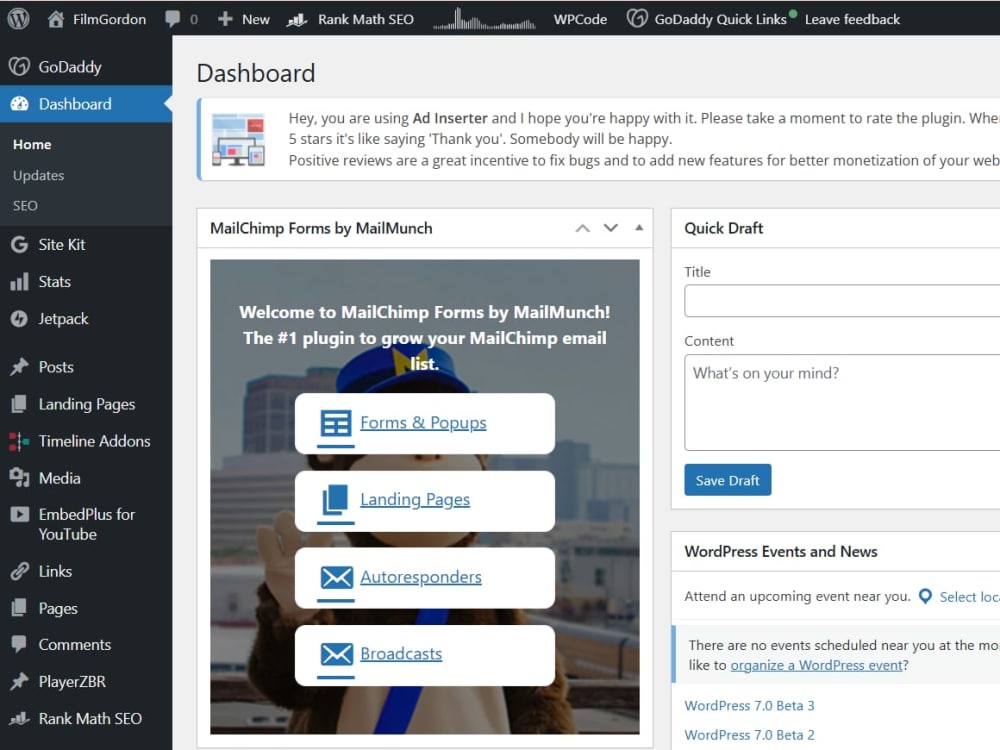
Task: Click the Media library icon
Action: click(20, 478)
